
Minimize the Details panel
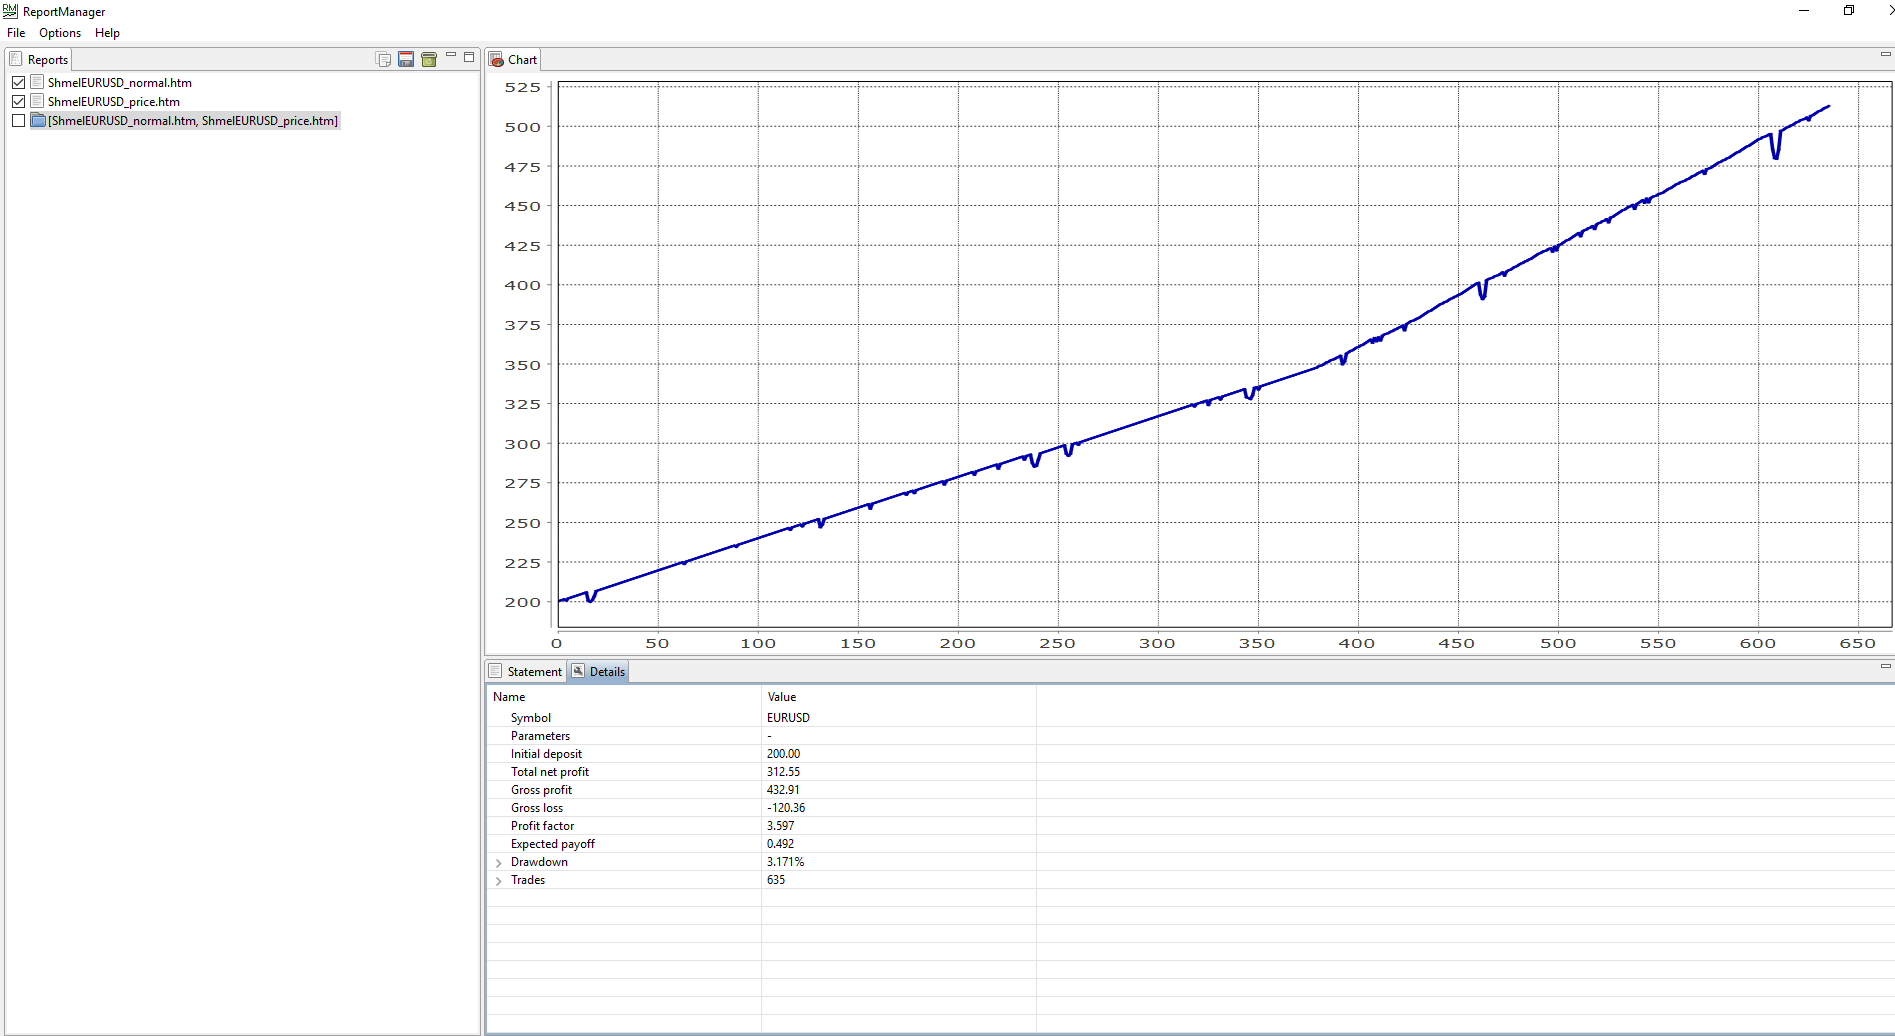tap(1885, 666)
